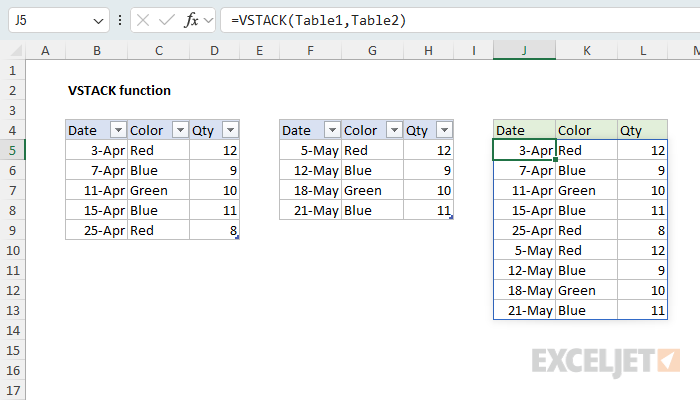Click cell '21-May' in column F

[x=310, y=210]
